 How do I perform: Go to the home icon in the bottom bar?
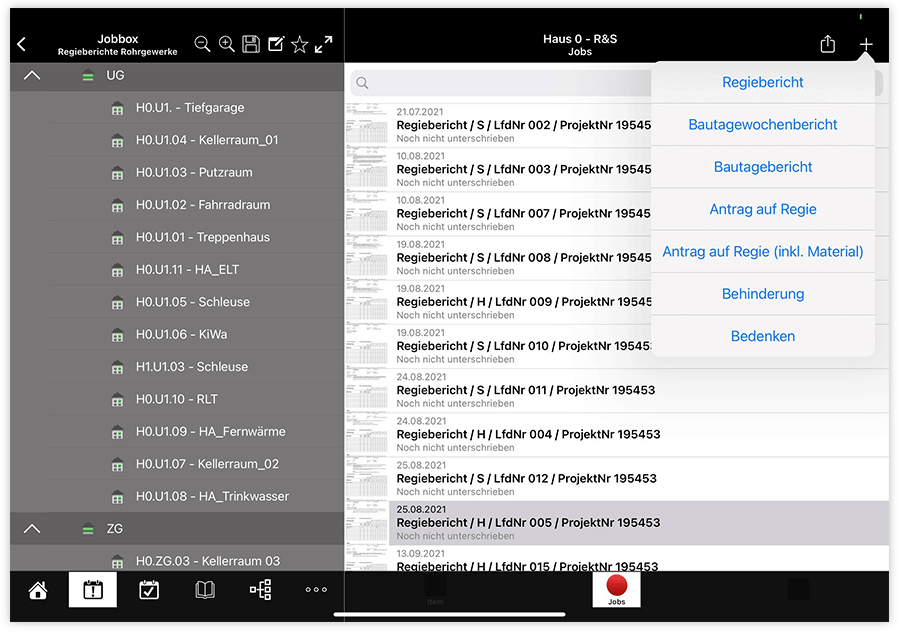pos(38,590)
